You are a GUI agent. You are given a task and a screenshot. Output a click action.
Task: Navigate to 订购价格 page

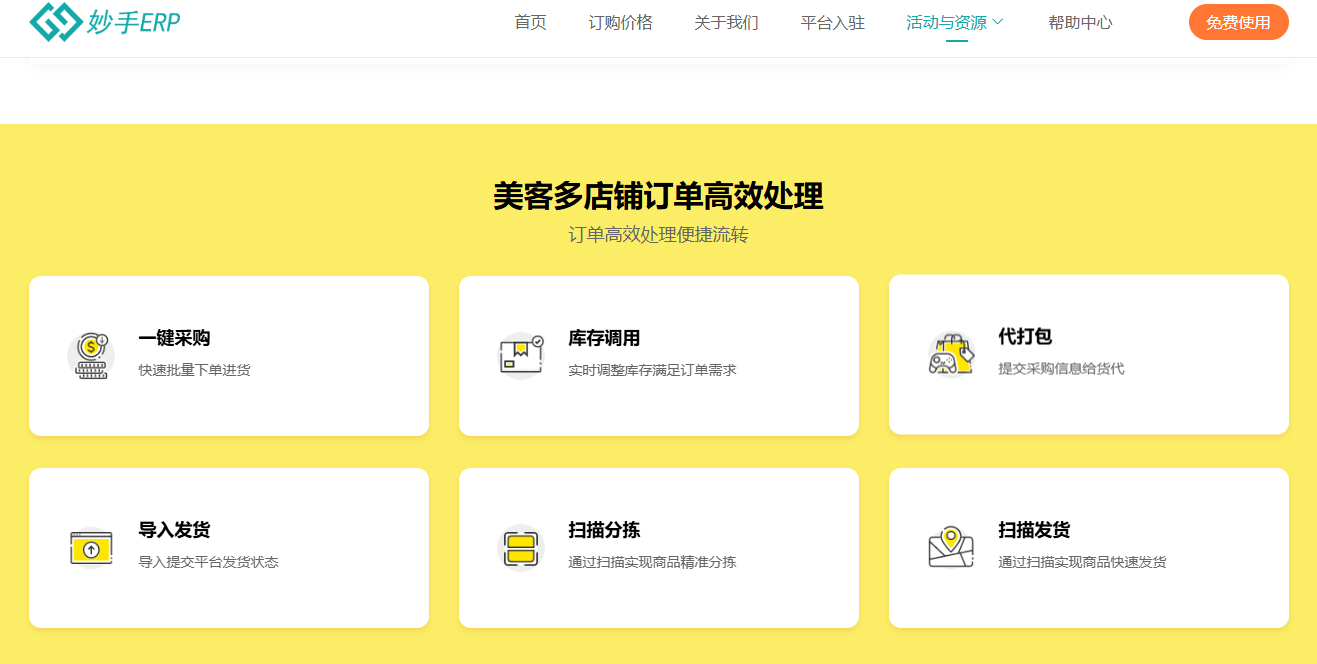coord(621,22)
